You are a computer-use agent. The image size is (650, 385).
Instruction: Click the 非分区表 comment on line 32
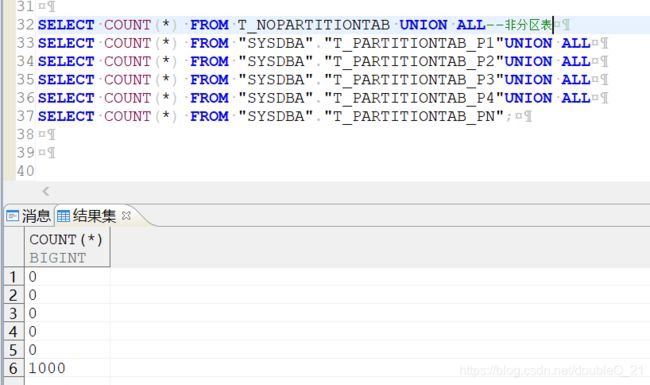pos(529,25)
